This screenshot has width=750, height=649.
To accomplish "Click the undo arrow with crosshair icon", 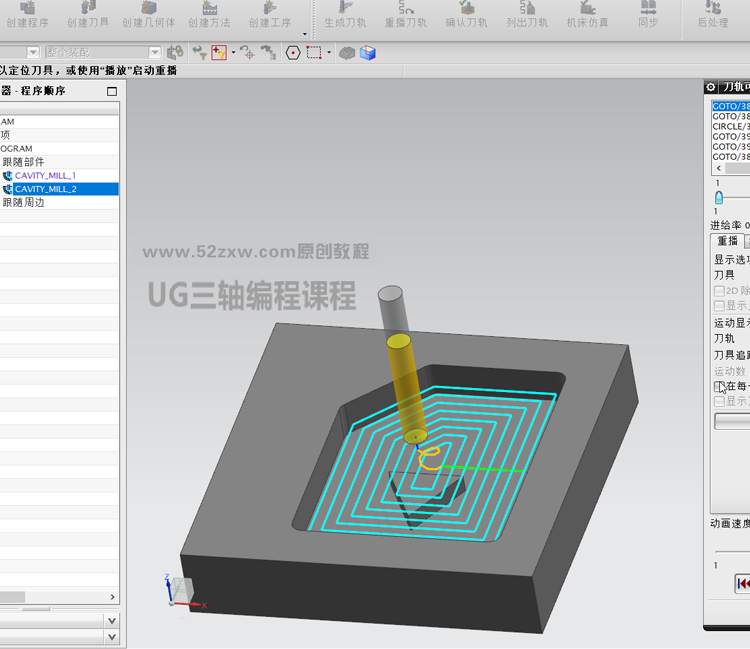I will [247, 52].
